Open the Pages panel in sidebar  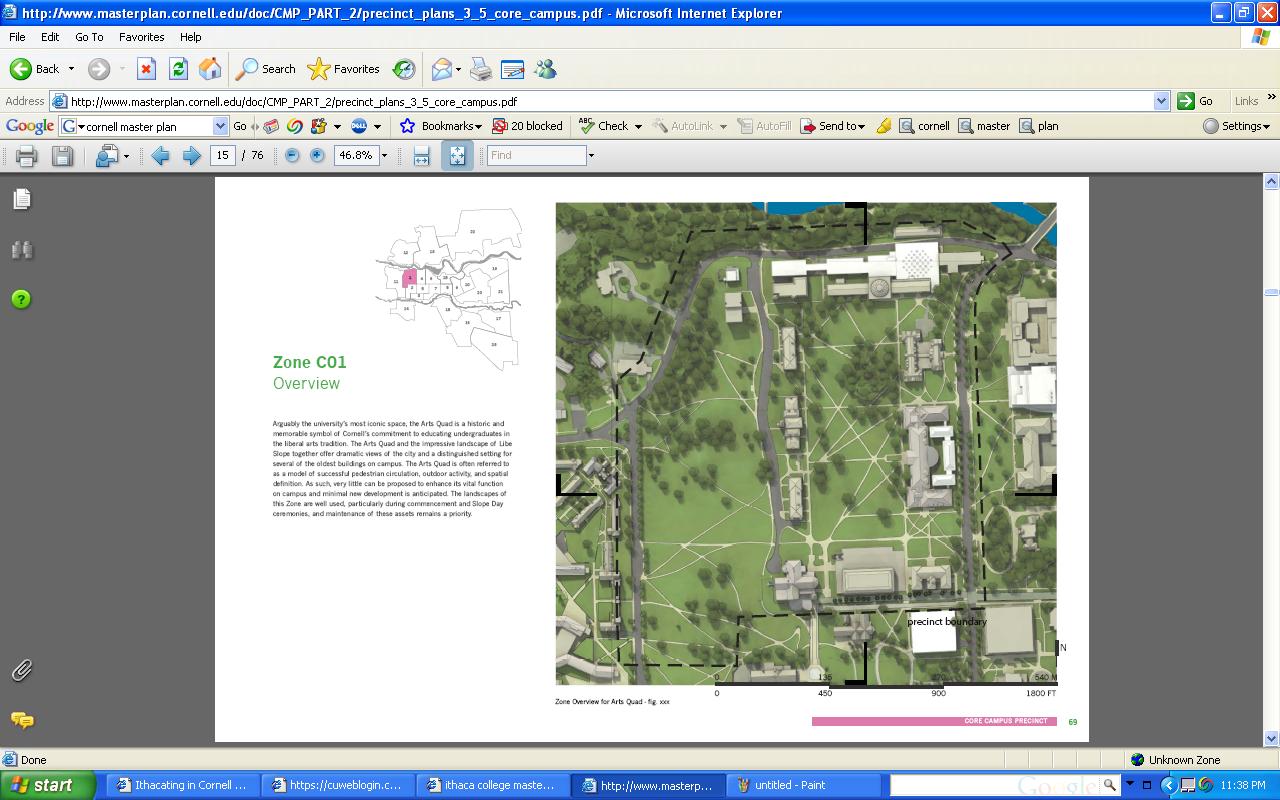click(x=21, y=199)
